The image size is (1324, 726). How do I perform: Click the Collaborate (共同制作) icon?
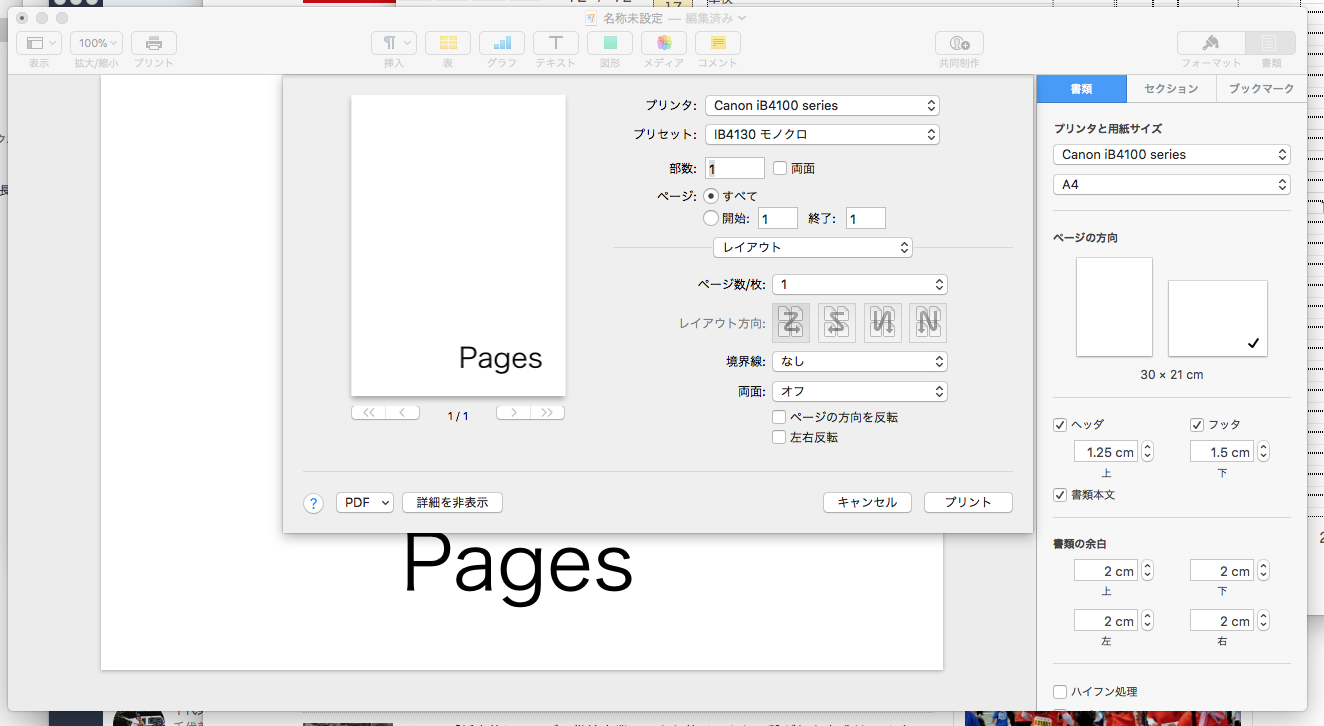959,43
